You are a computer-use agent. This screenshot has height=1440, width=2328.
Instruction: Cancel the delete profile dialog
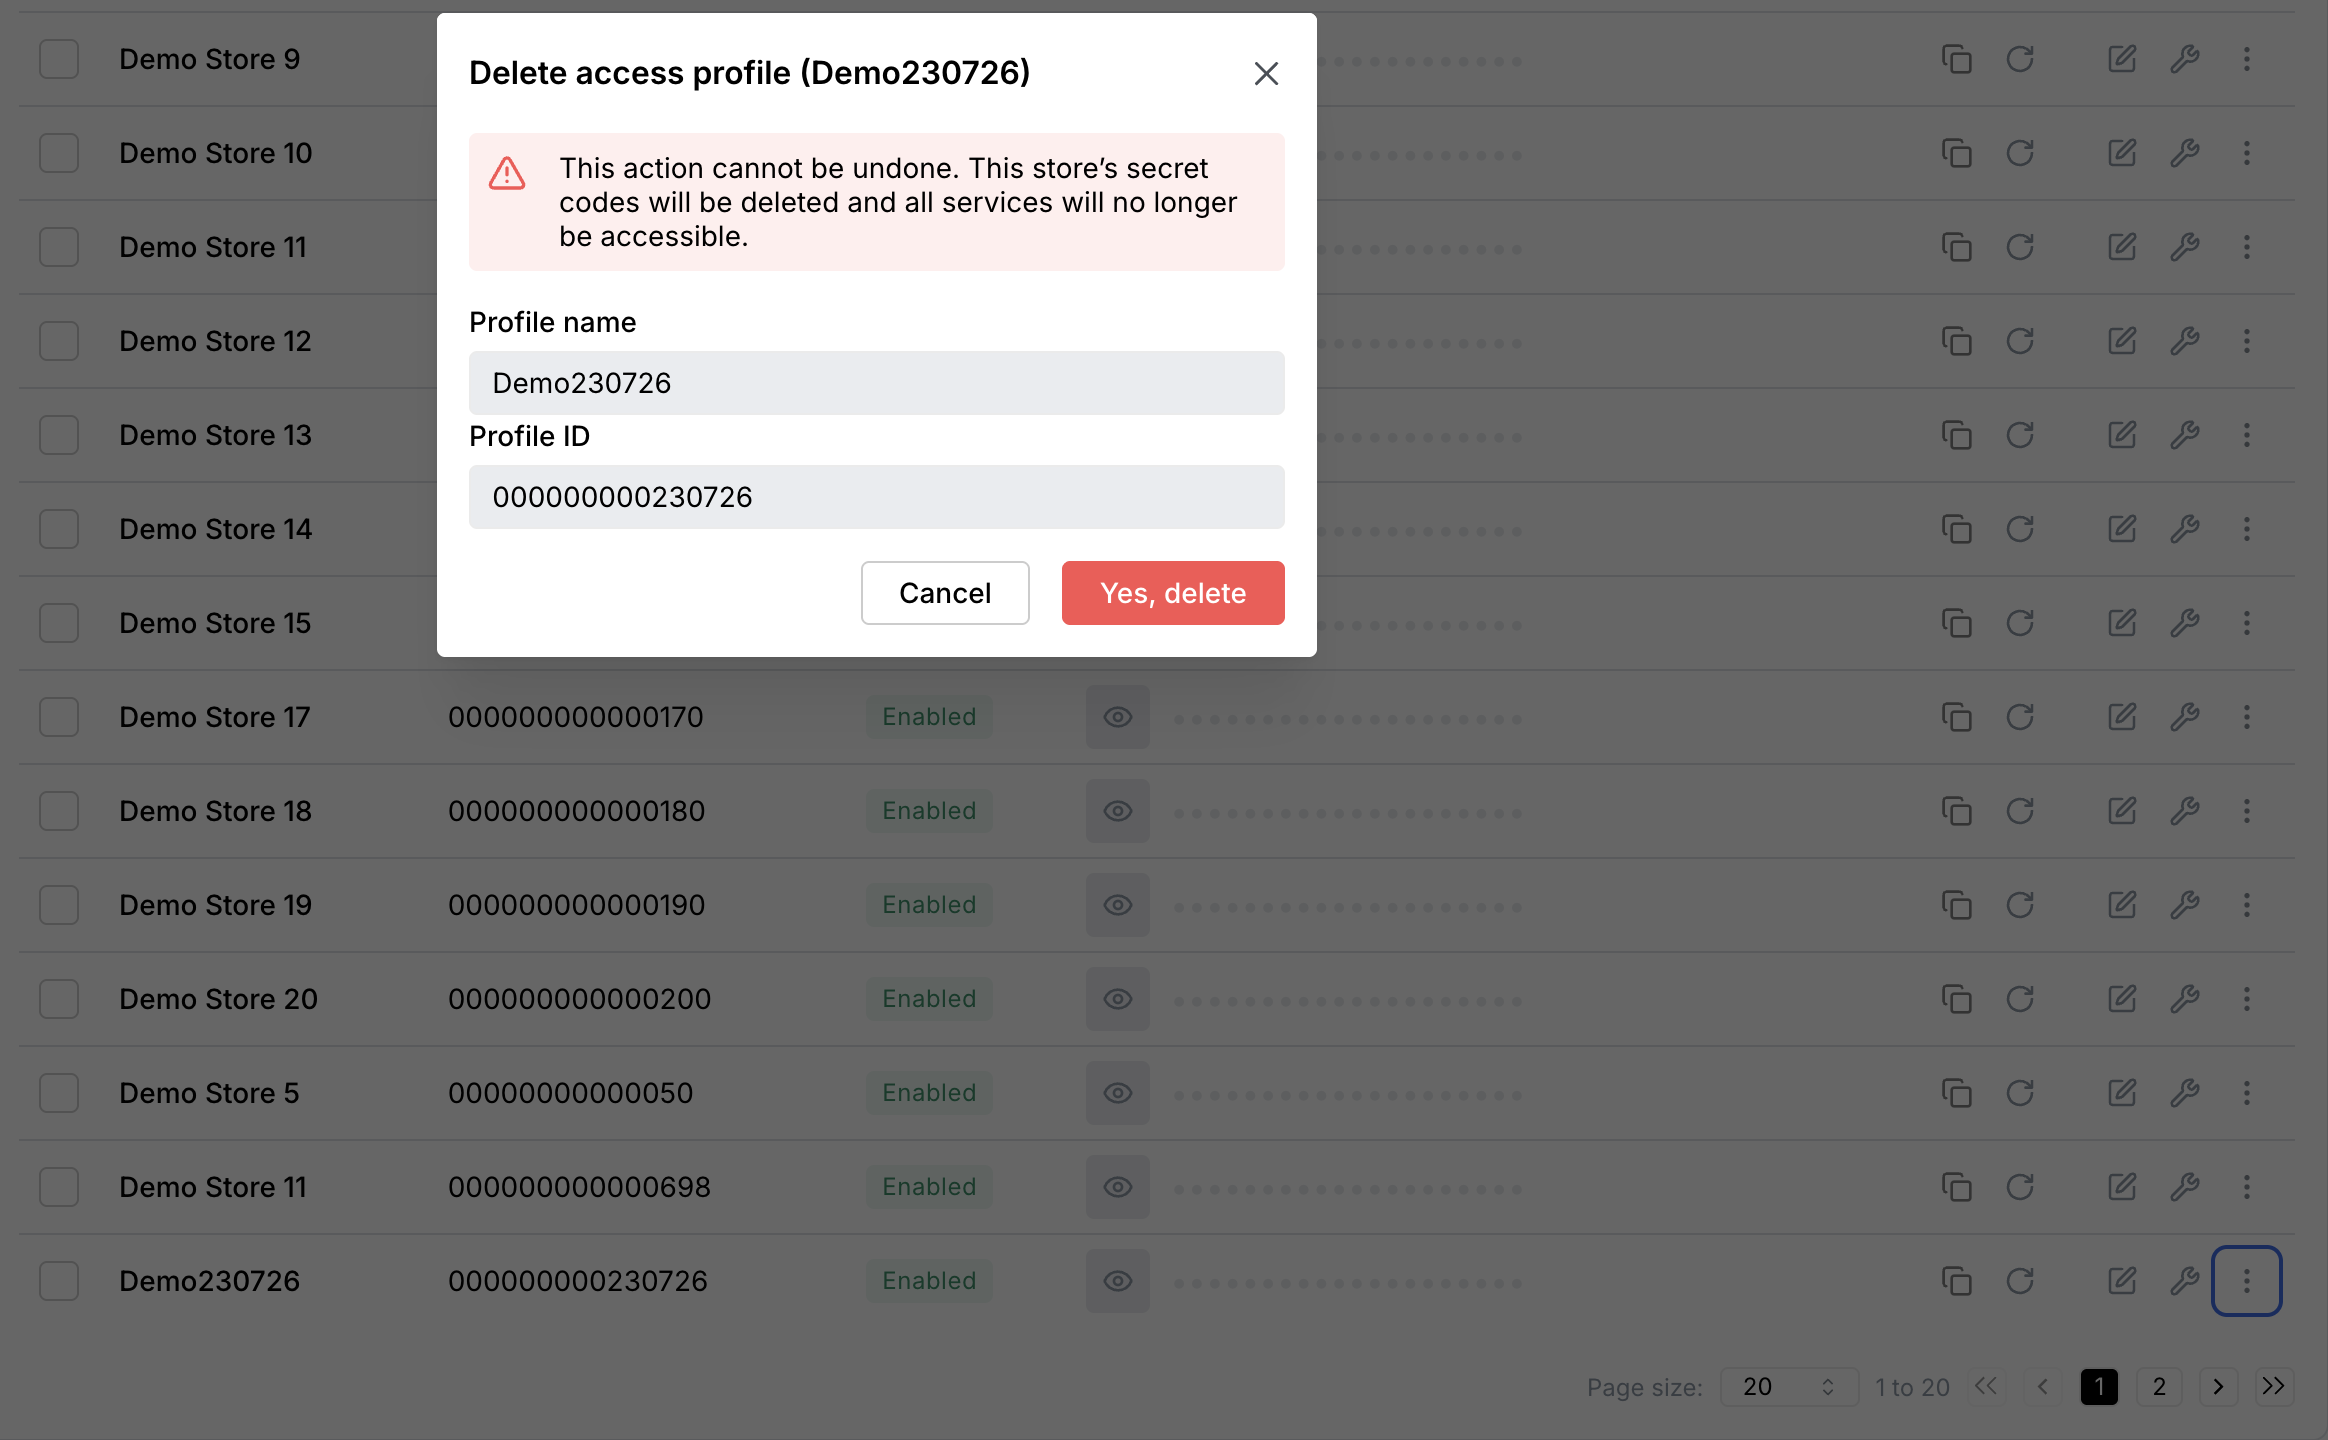point(945,593)
